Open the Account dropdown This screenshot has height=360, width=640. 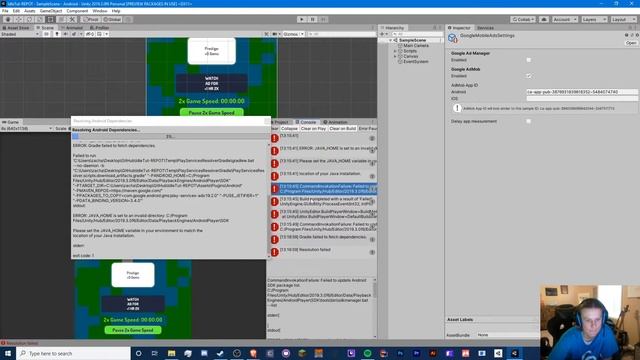[x=564, y=19]
